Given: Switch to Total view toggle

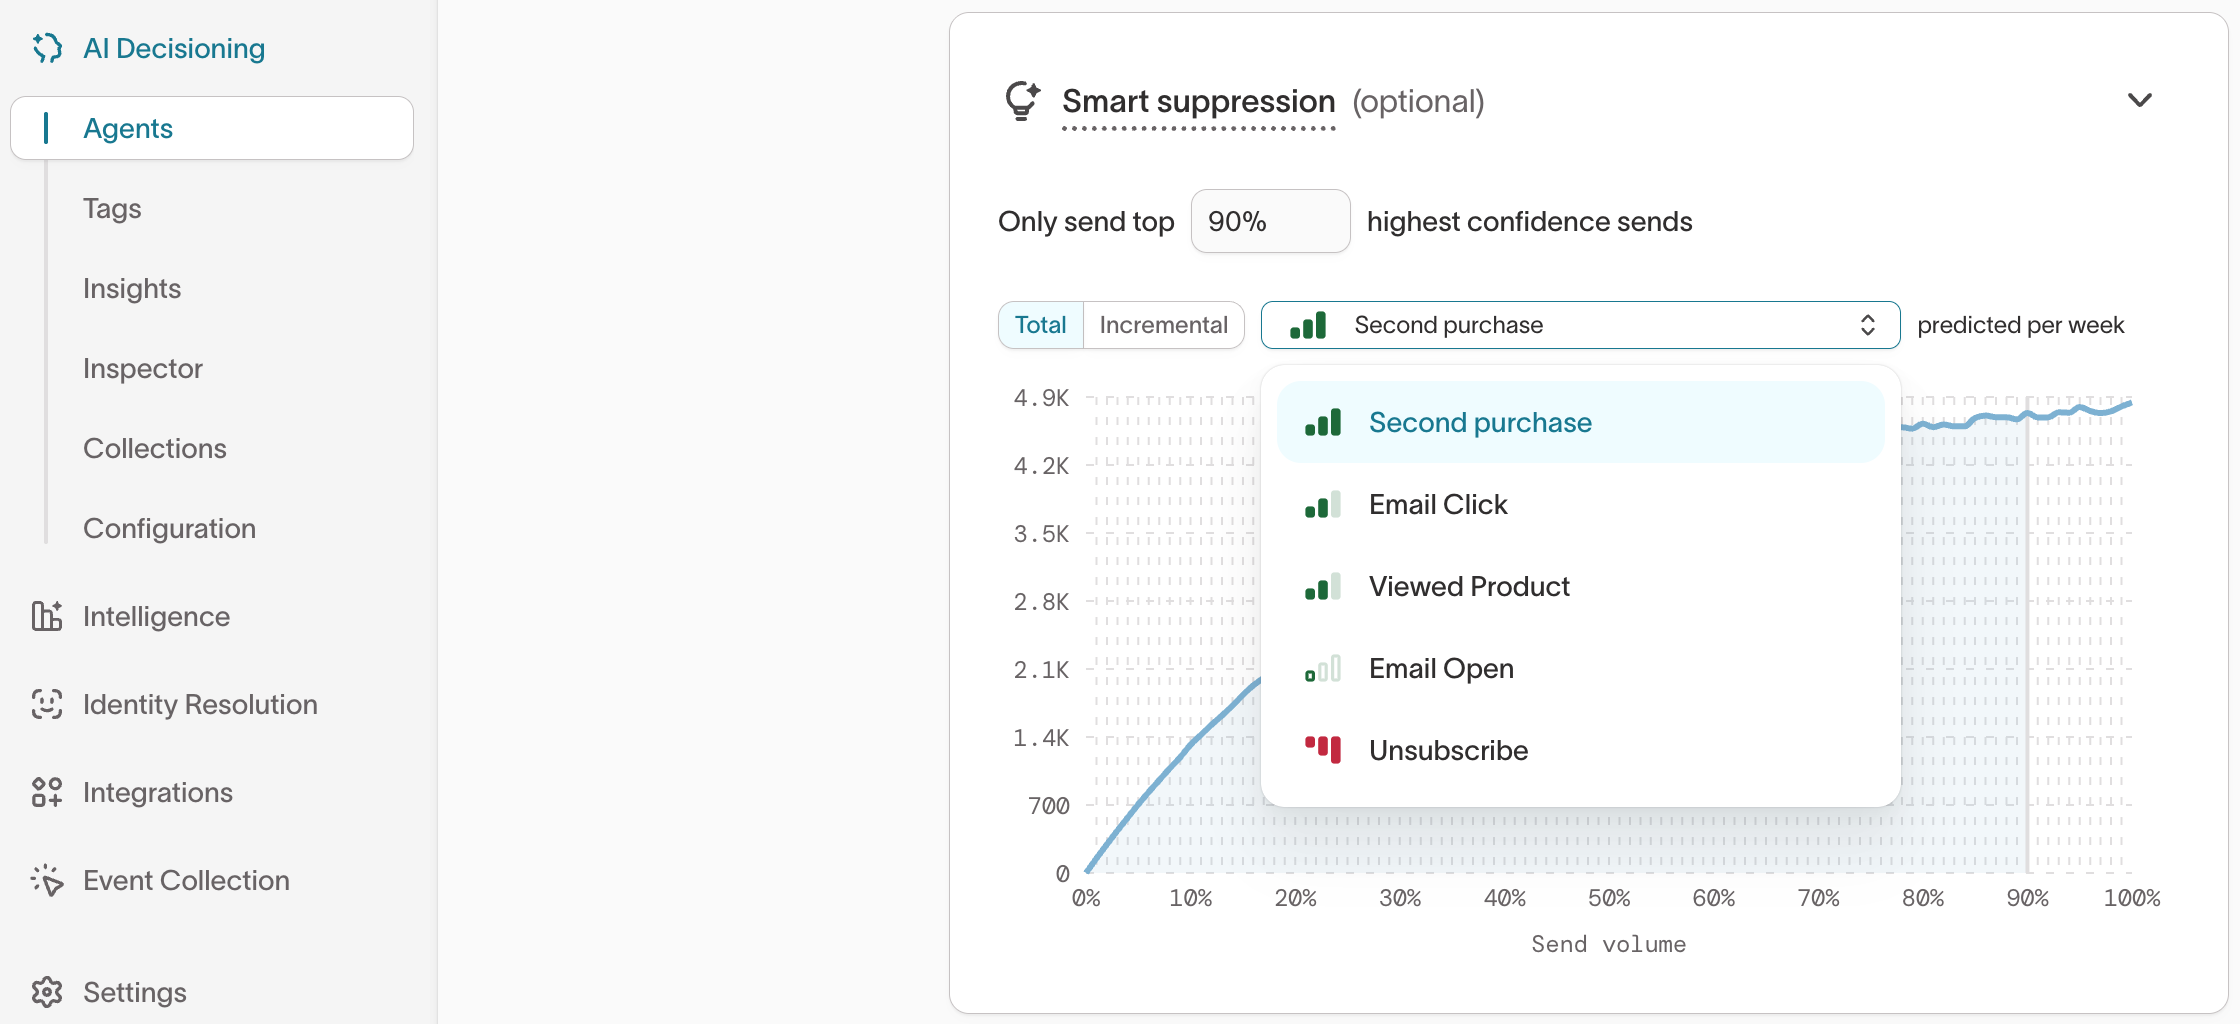Looking at the screenshot, I should click(x=1040, y=325).
